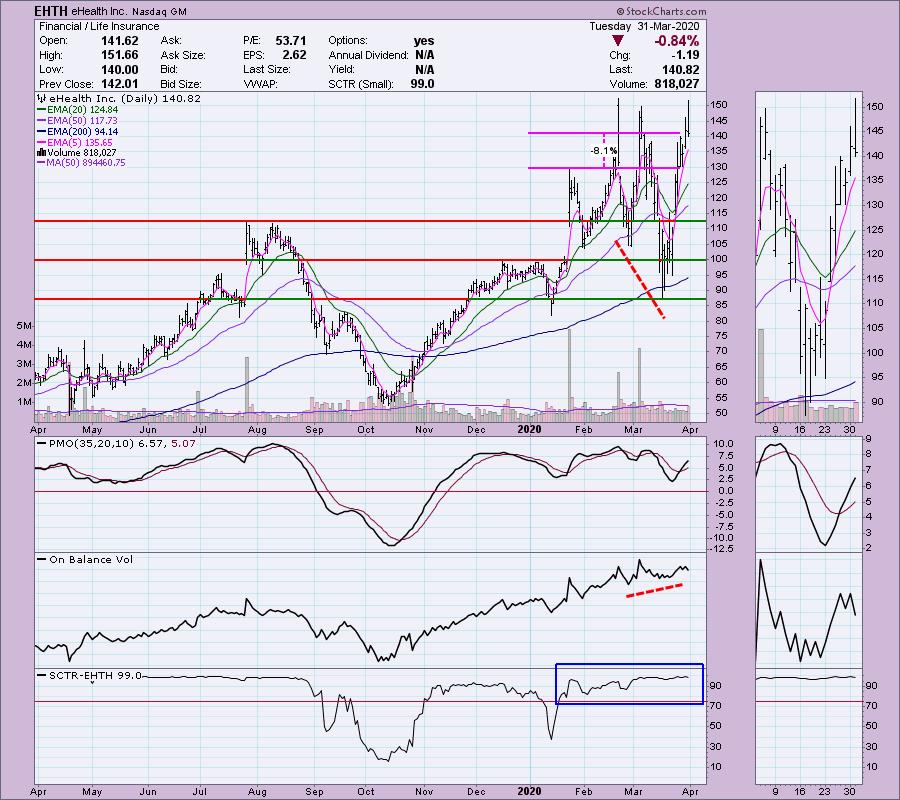Click the -0.84% percent change value
This screenshot has height=800, width=900.
[677, 41]
